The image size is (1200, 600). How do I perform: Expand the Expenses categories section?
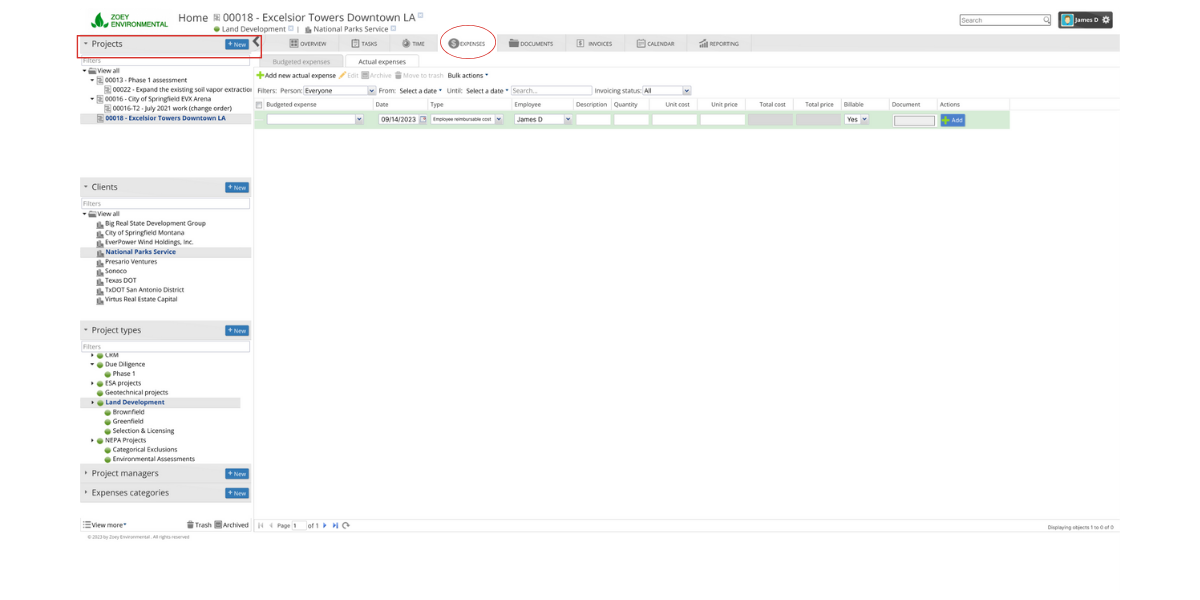[x=130, y=493]
